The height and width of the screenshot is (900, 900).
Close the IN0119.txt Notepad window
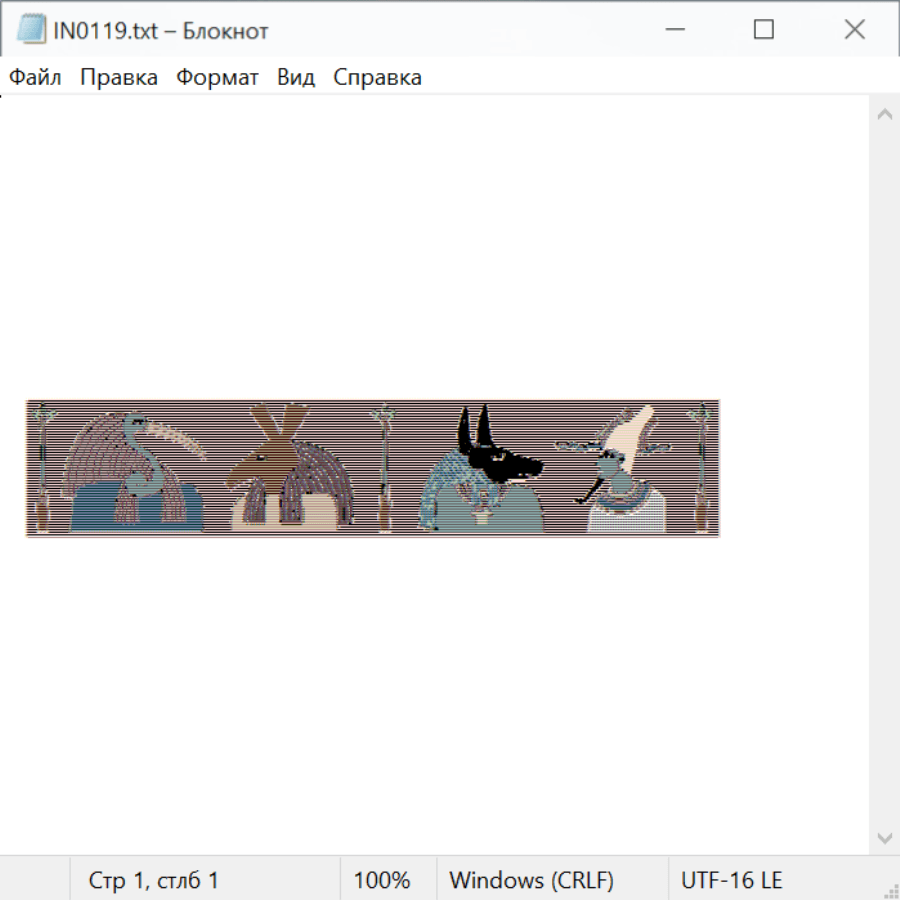(854, 30)
